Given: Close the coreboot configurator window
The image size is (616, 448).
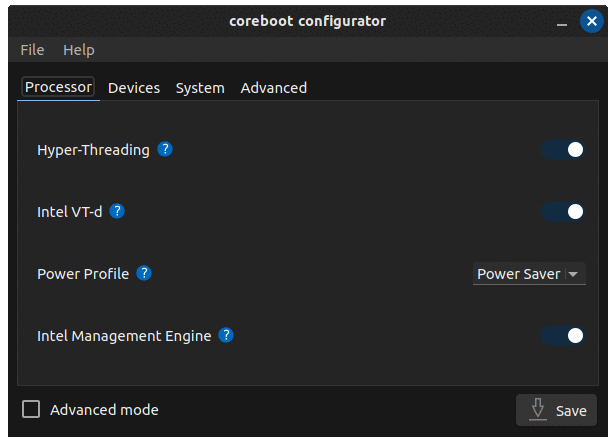Looking at the screenshot, I should click(591, 20).
